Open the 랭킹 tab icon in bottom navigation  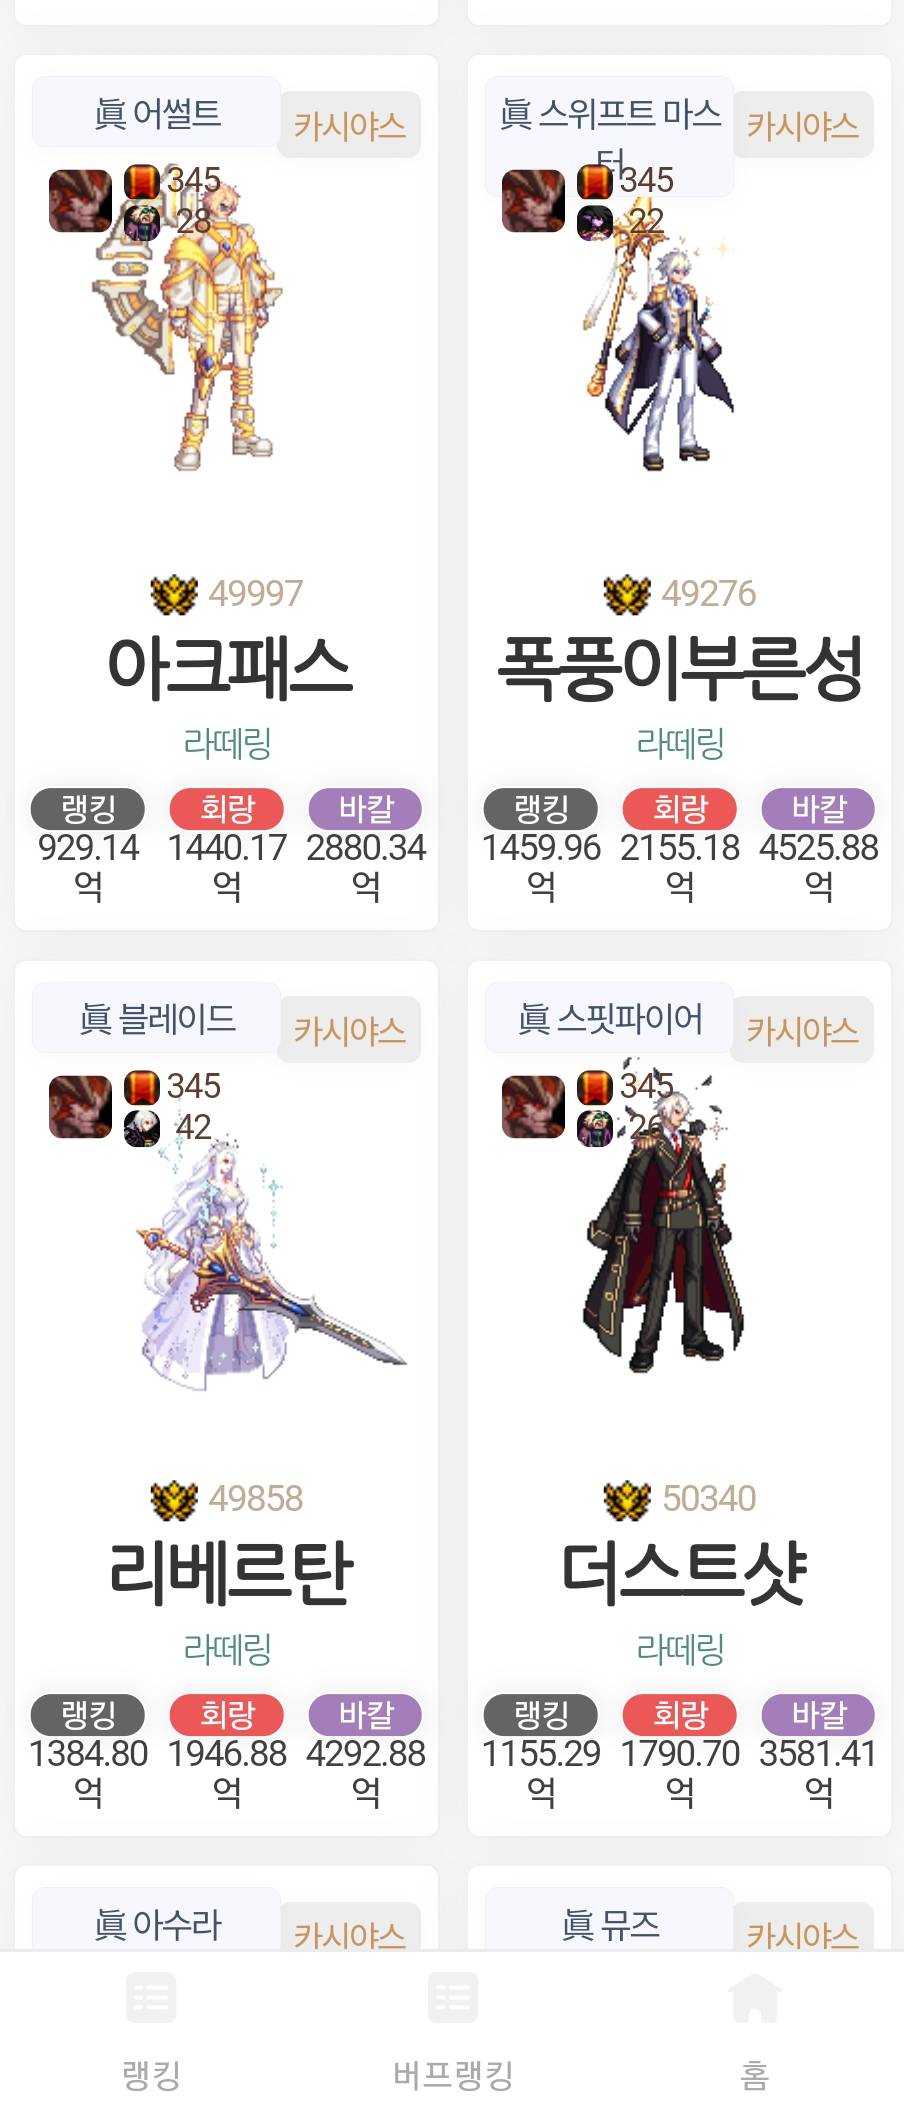[151, 1998]
